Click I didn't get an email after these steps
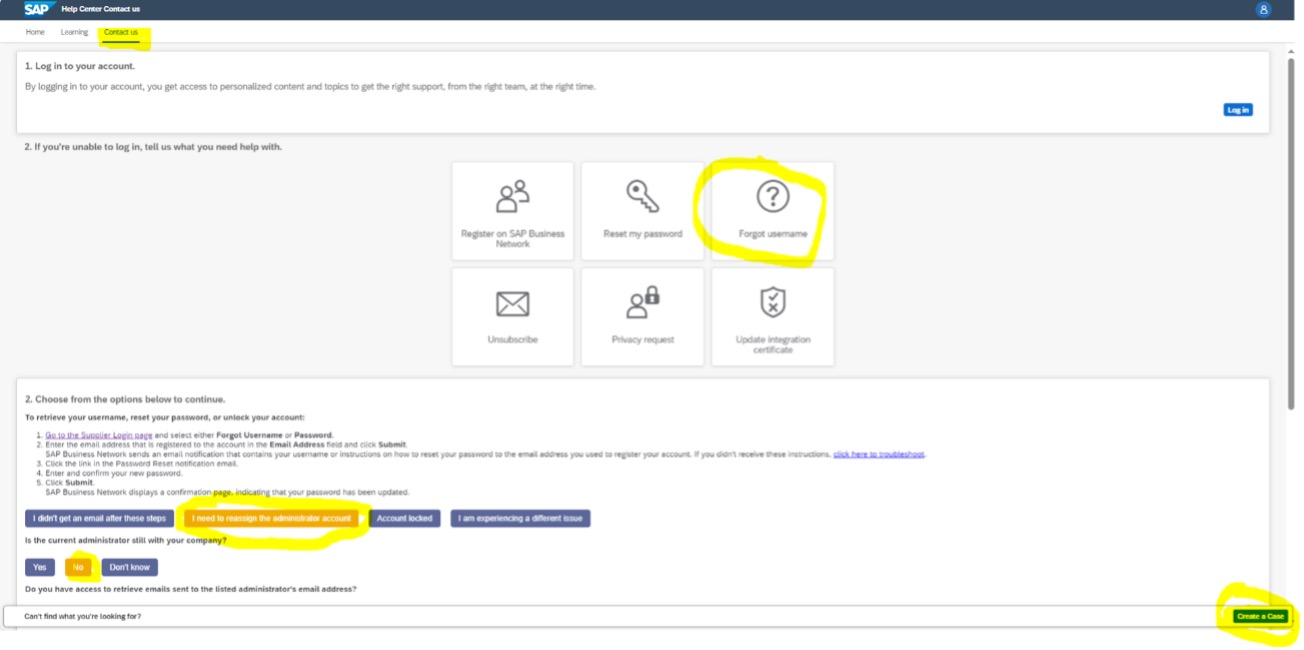1304x650 pixels. (x=99, y=518)
